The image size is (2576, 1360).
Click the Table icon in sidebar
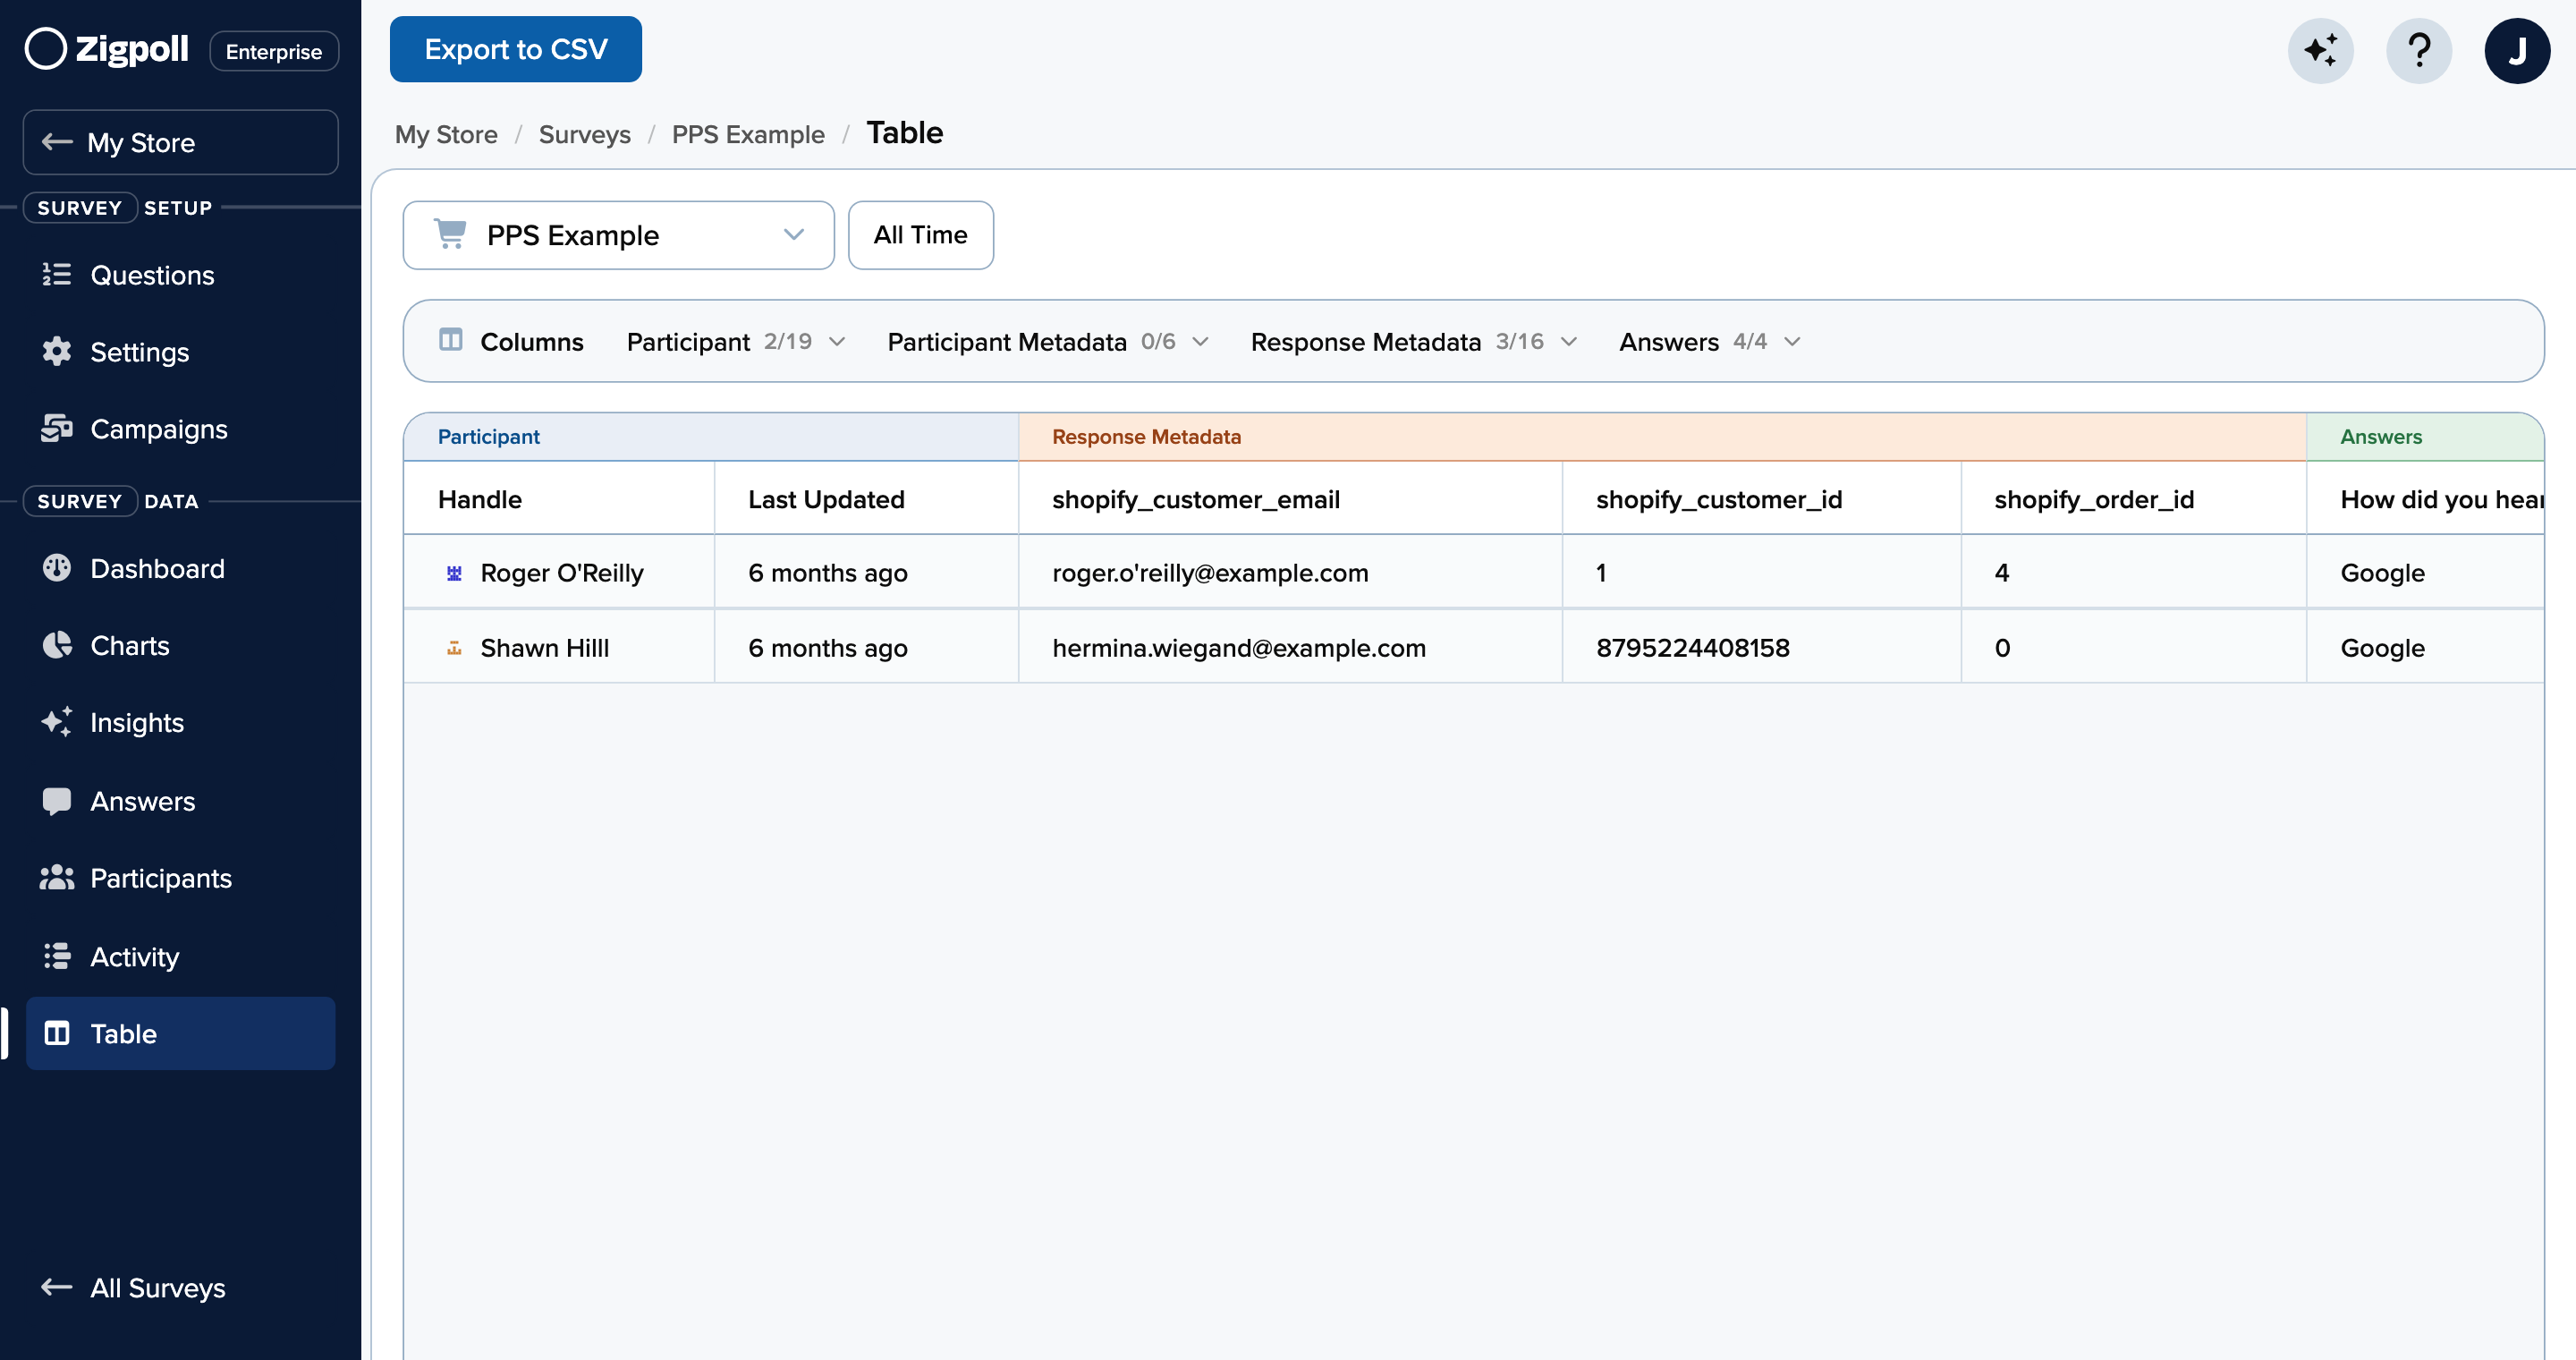(x=57, y=1033)
